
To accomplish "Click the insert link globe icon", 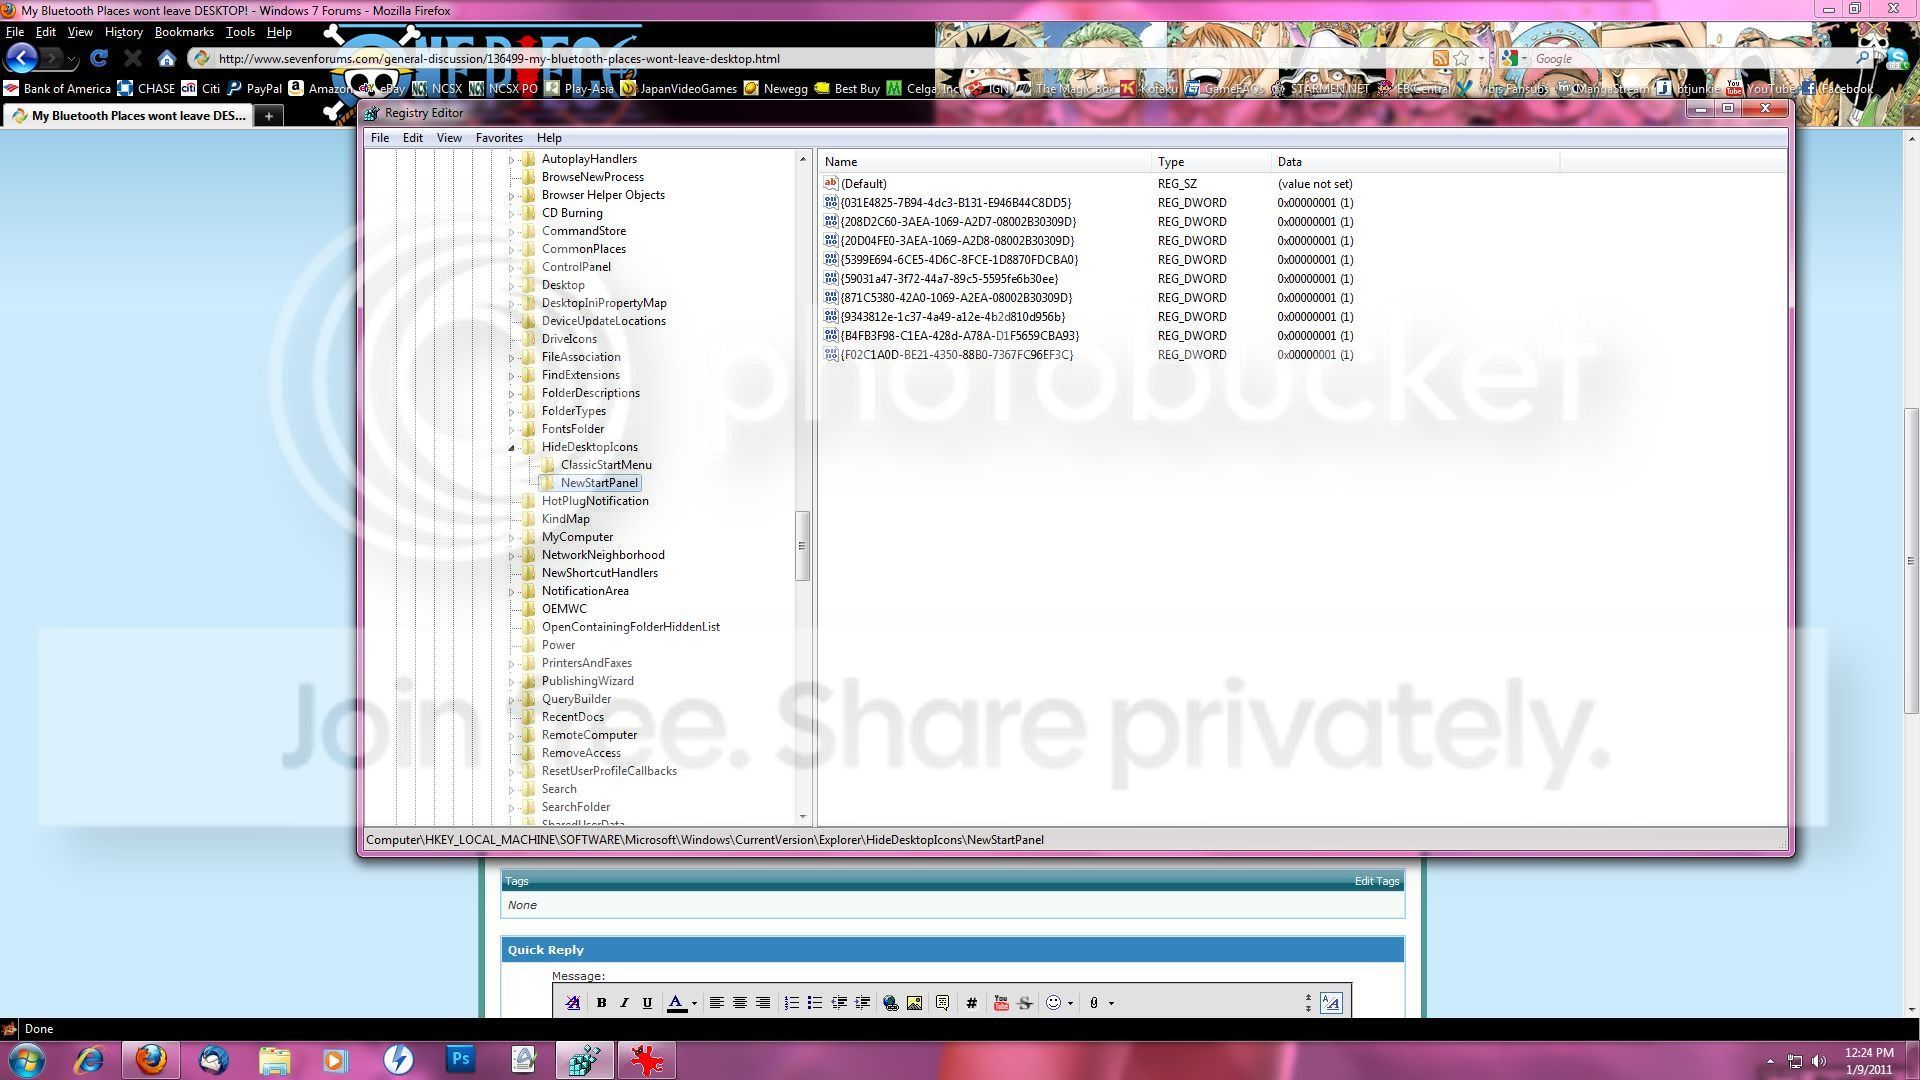I will pos(890,1002).
